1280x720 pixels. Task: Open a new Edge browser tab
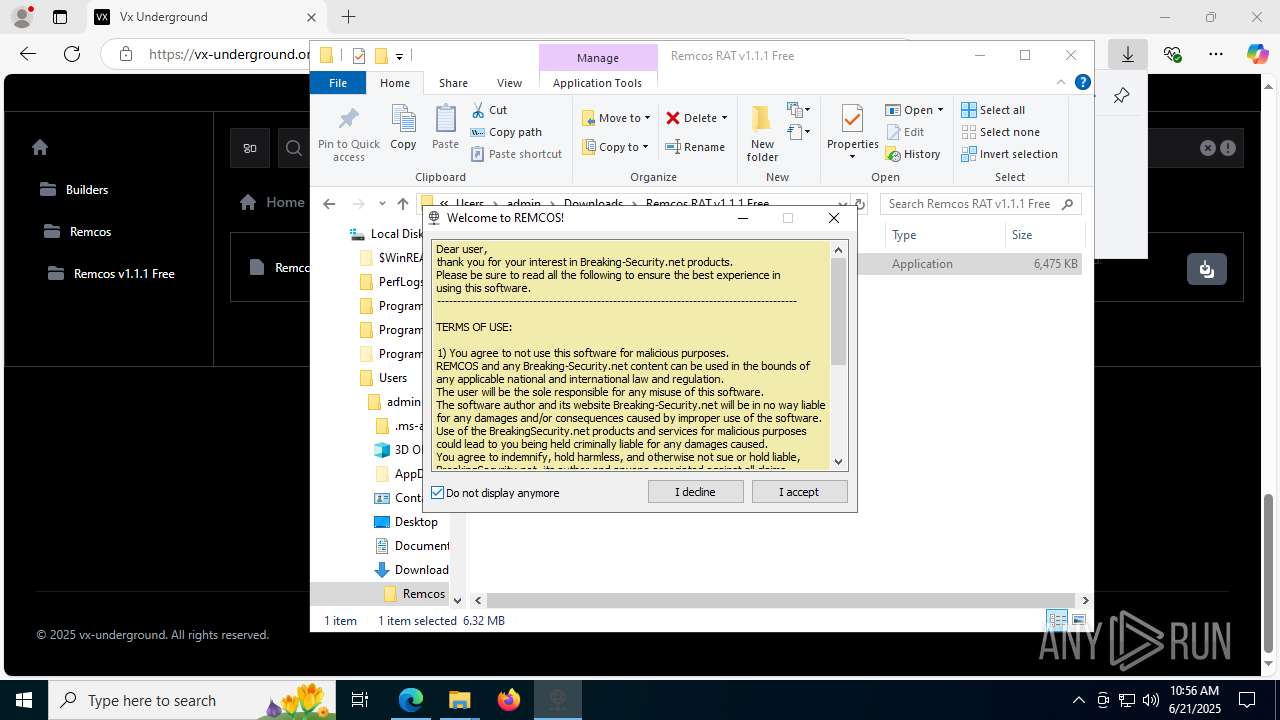tap(348, 17)
